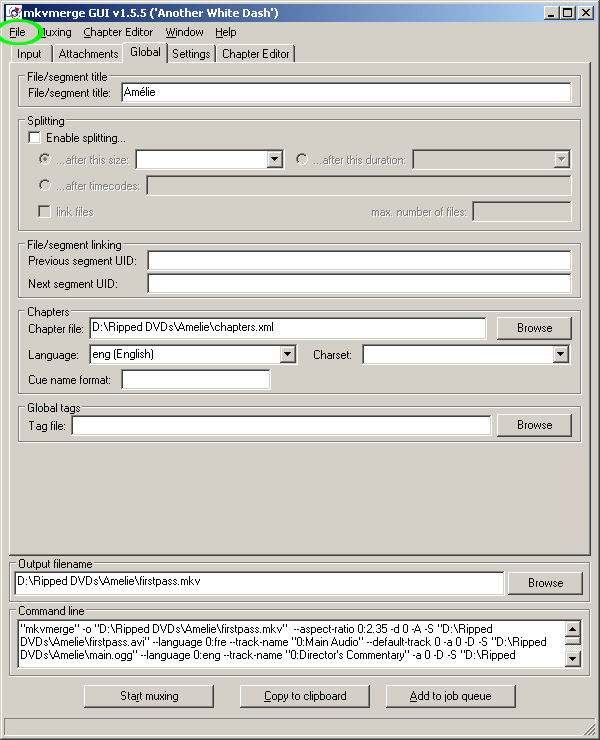Open the Chapter Editor menu
This screenshot has height=740, width=600.
click(x=118, y=32)
